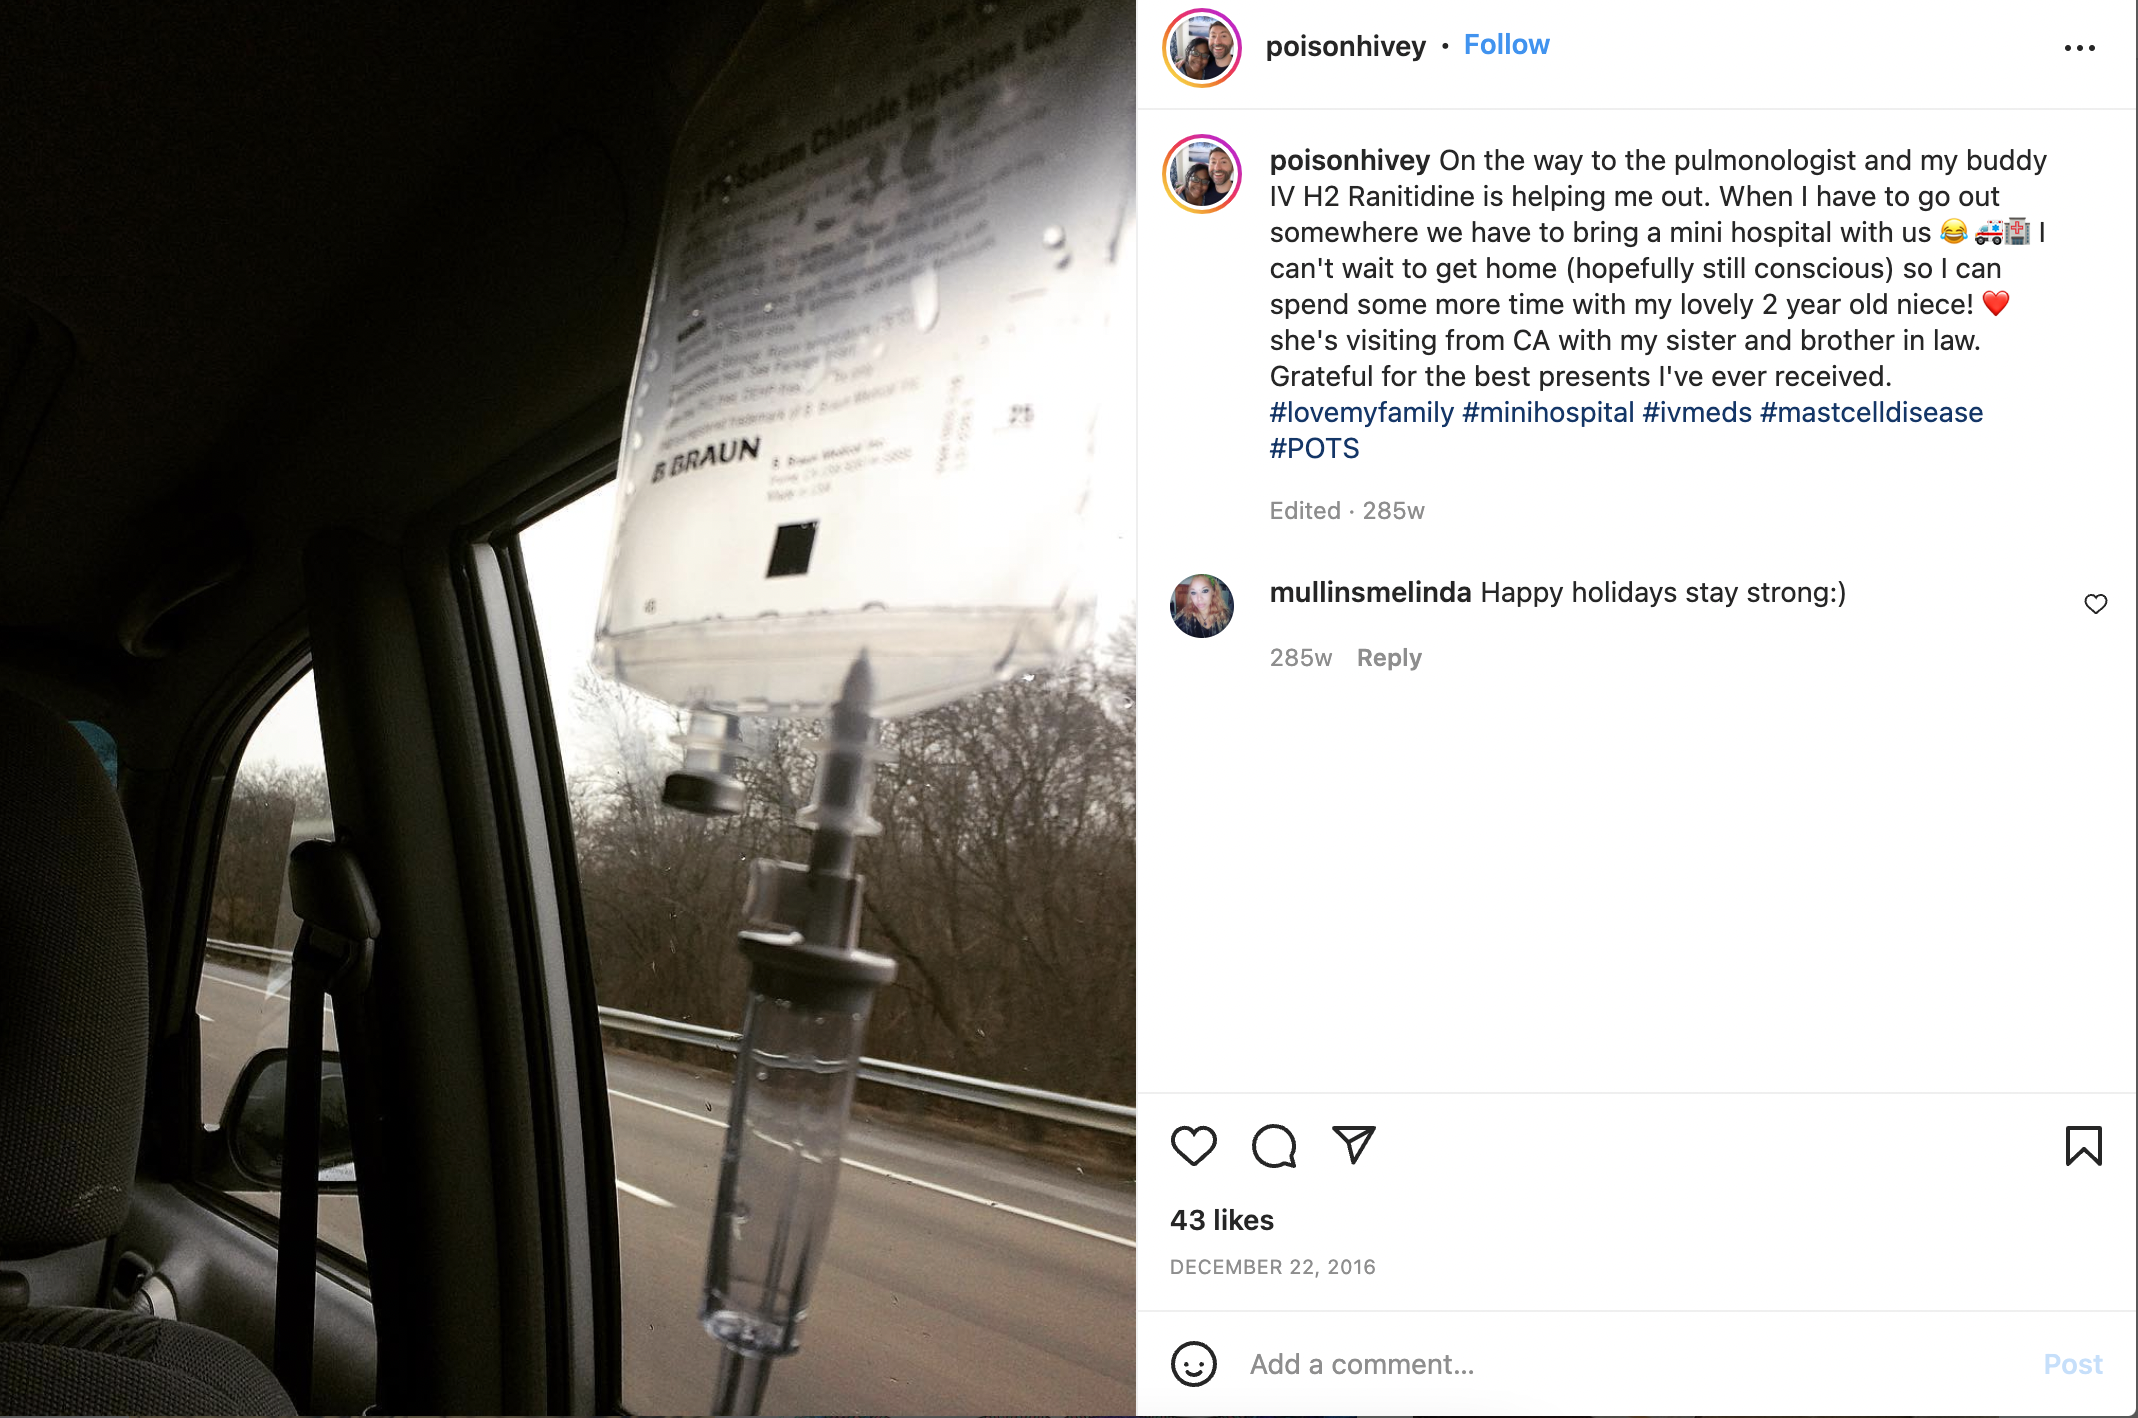Click poisonhivey avatar beside the caption
Viewport: 2138px width, 1418px height.
click(1202, 174)
